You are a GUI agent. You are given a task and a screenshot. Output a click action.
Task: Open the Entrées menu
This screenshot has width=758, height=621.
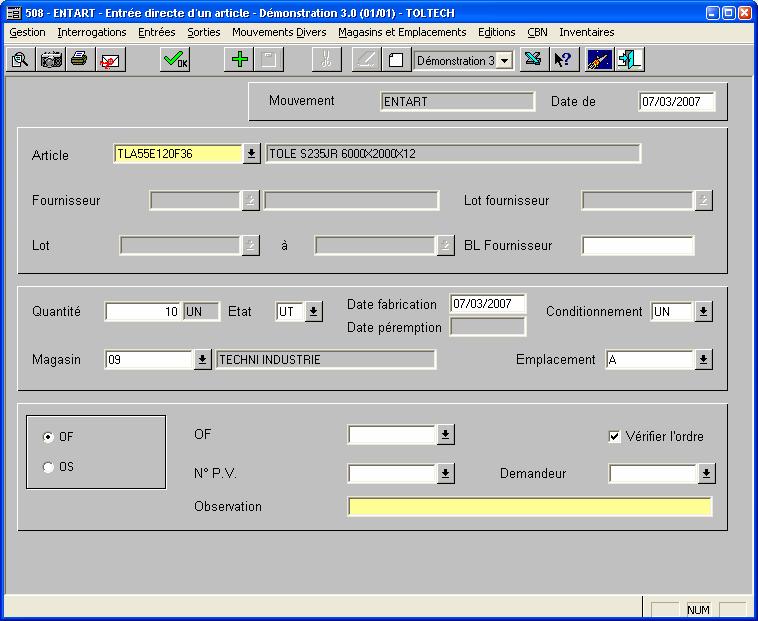[156, 32]
